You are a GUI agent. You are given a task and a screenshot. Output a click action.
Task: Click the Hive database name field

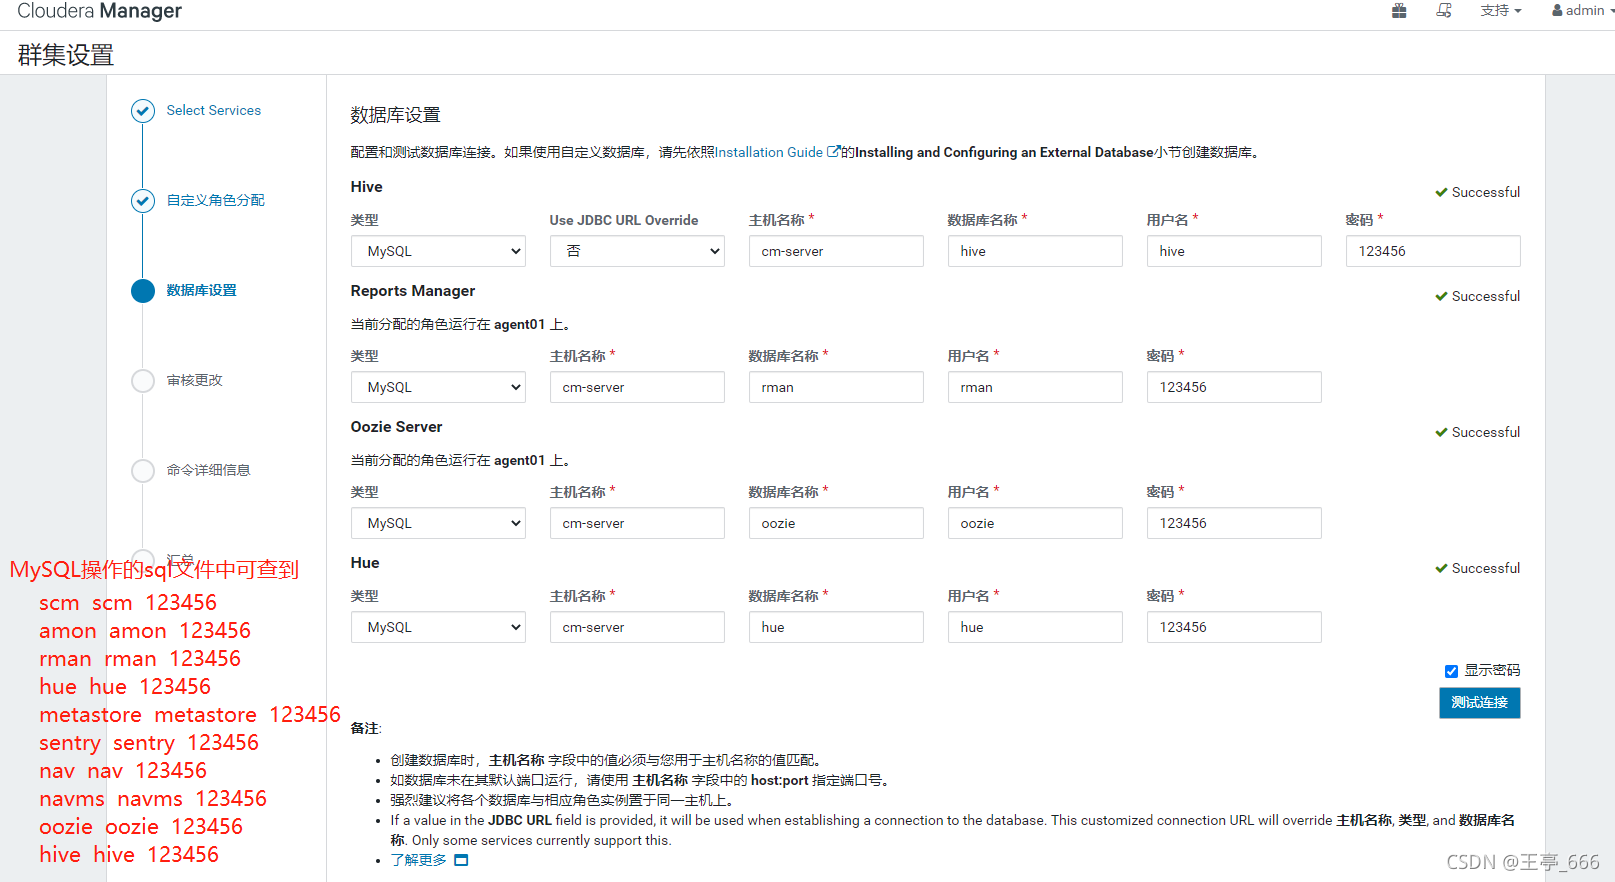pos(1035,251)
